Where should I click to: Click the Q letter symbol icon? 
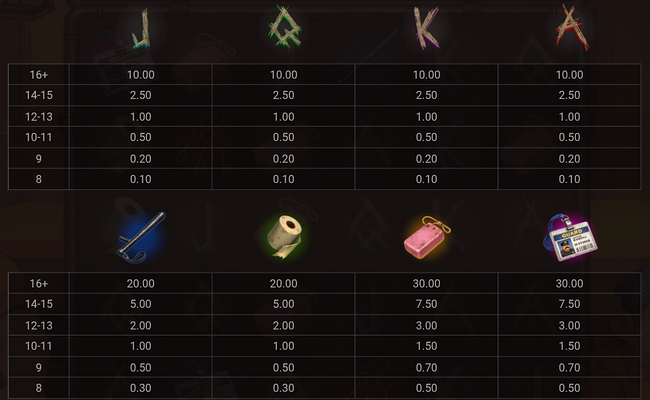[x=284, y=27]
